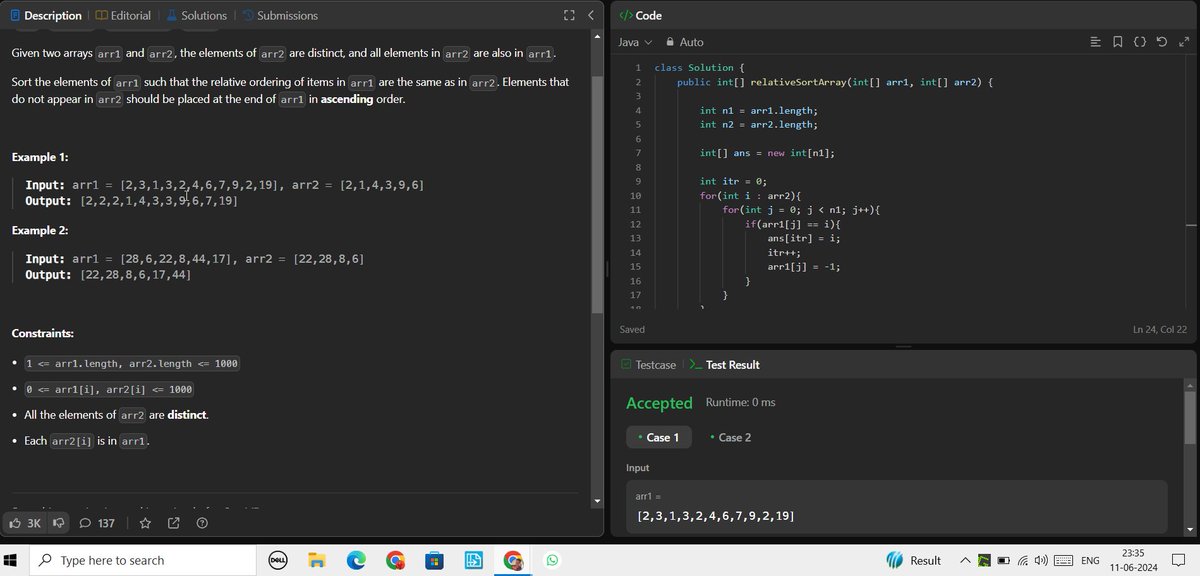Screen dimensions: 1200x576
Task: Like the problem with thumbs up
Action: tap(15, 522)
